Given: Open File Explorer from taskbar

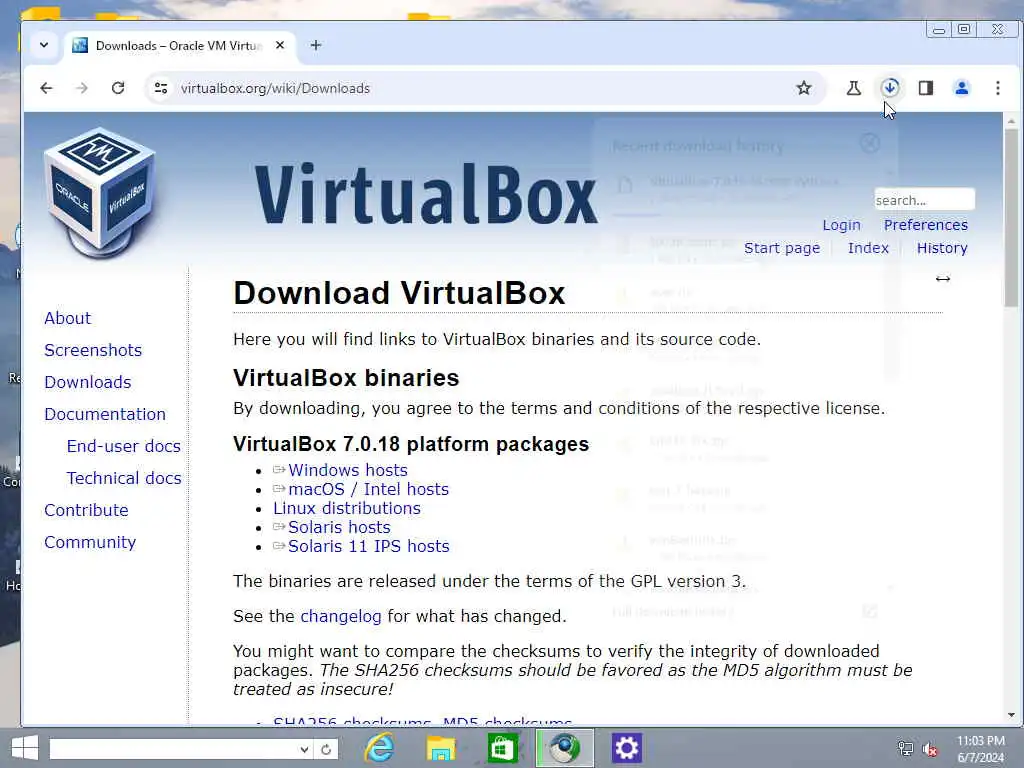Looking at the screenshot, I should point(441,748).
